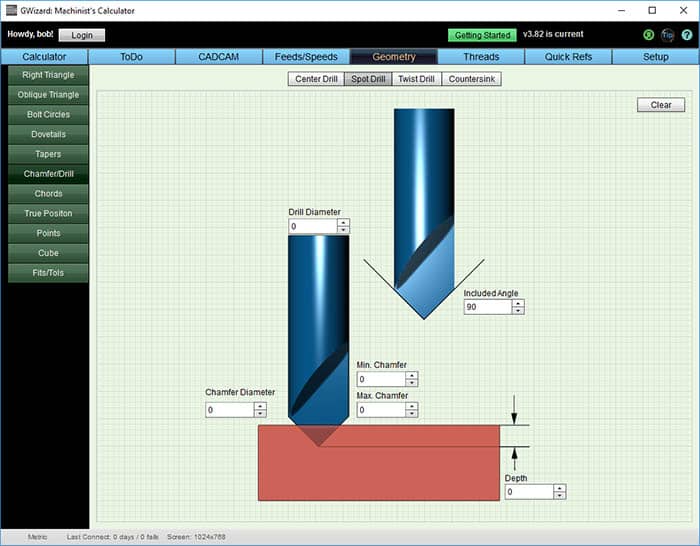This screenshot has height=546, width=700.
Task: Click the 'Screen: 1024x768' status text
Action: click(196, 537)
